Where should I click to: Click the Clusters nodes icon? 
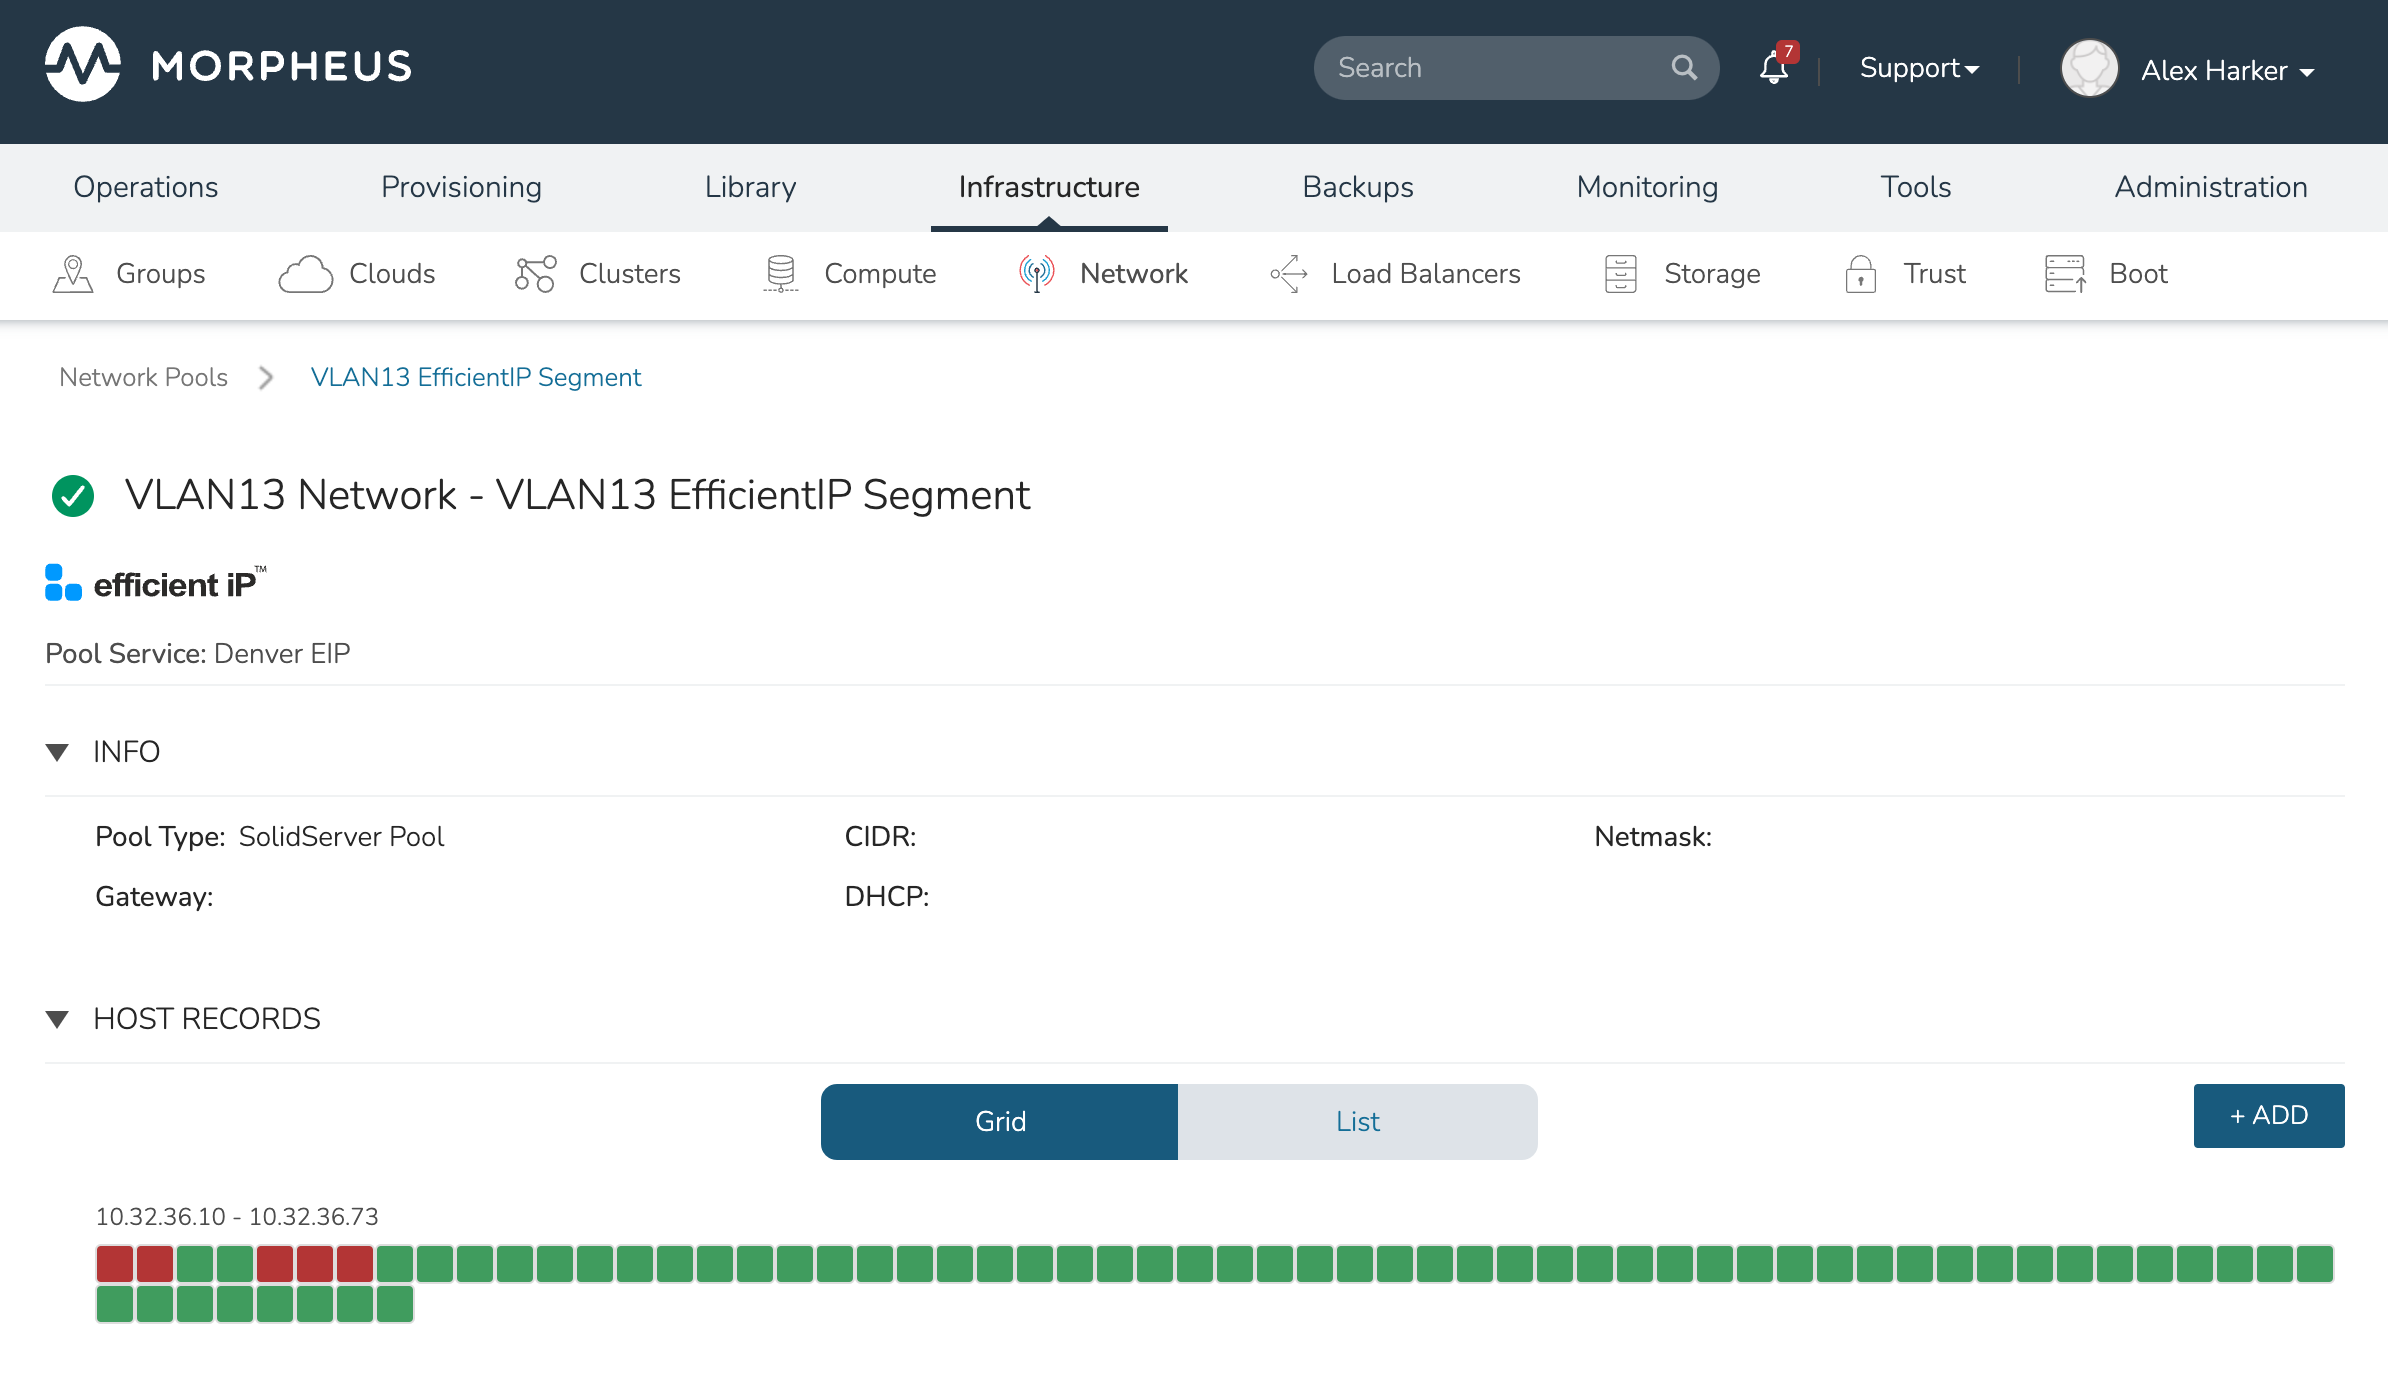point(535,273)
